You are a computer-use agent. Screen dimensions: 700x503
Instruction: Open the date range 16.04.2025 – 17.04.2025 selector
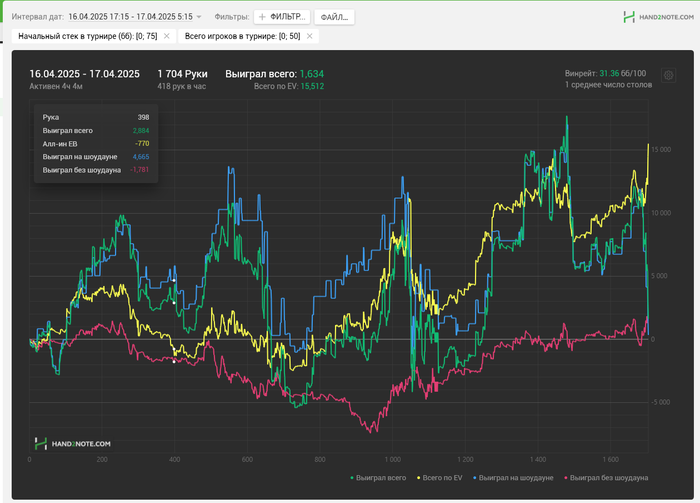click(x=130, y=17)
